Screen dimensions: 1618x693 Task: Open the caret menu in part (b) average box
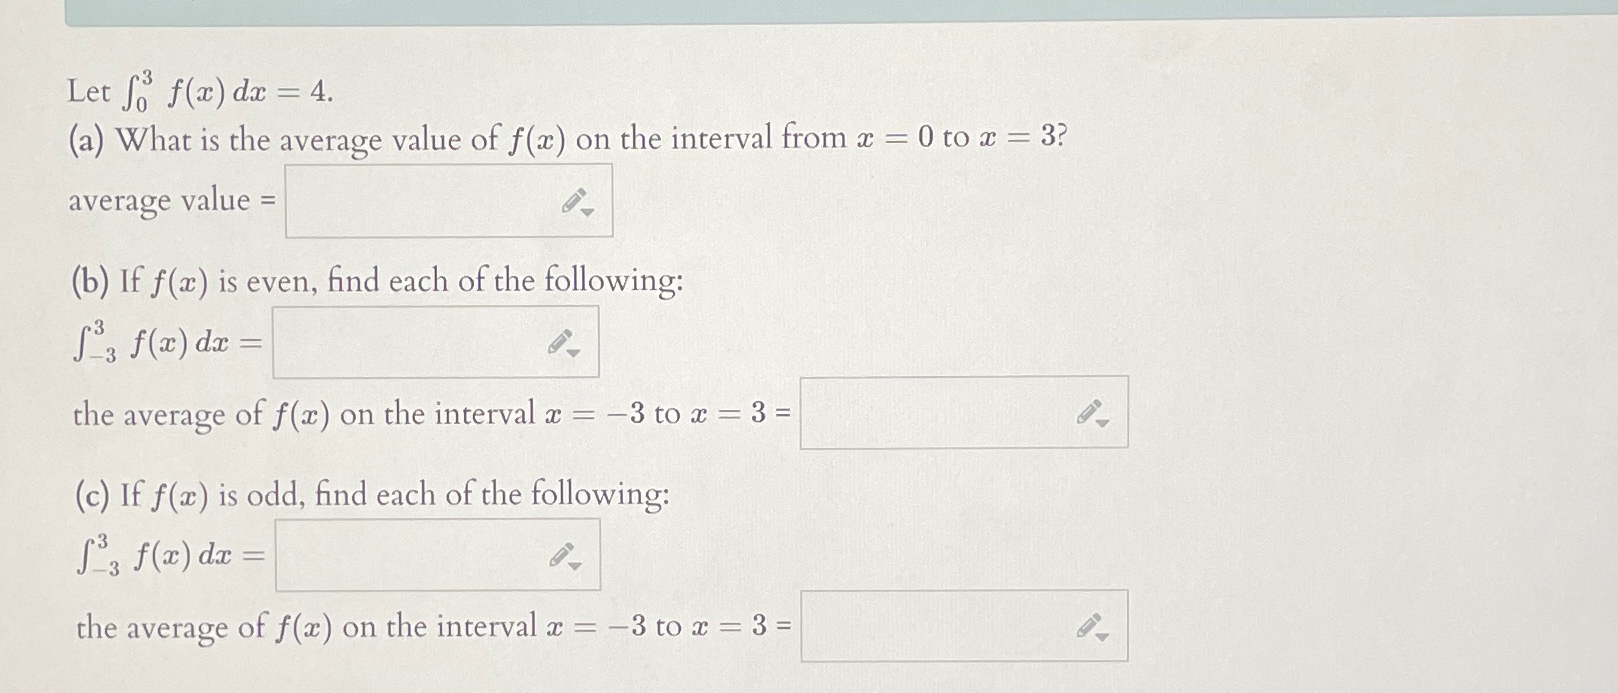point(1100,422)
